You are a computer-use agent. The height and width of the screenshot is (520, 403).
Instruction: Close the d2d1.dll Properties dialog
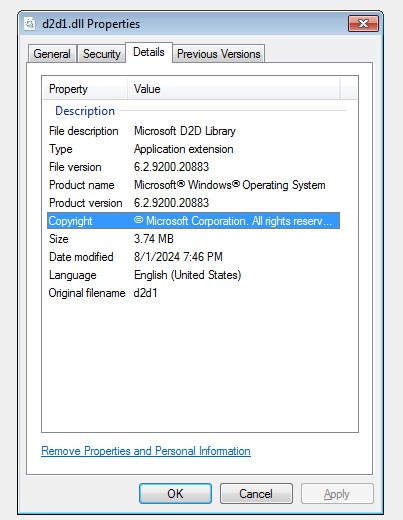click(363, 24)
